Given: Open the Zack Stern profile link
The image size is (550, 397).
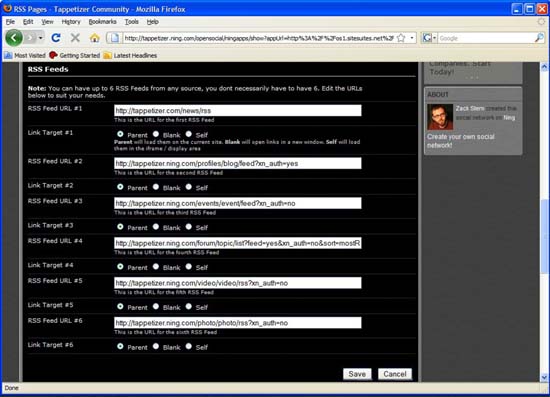Looking at the screenshot, I should click(470, 108).
